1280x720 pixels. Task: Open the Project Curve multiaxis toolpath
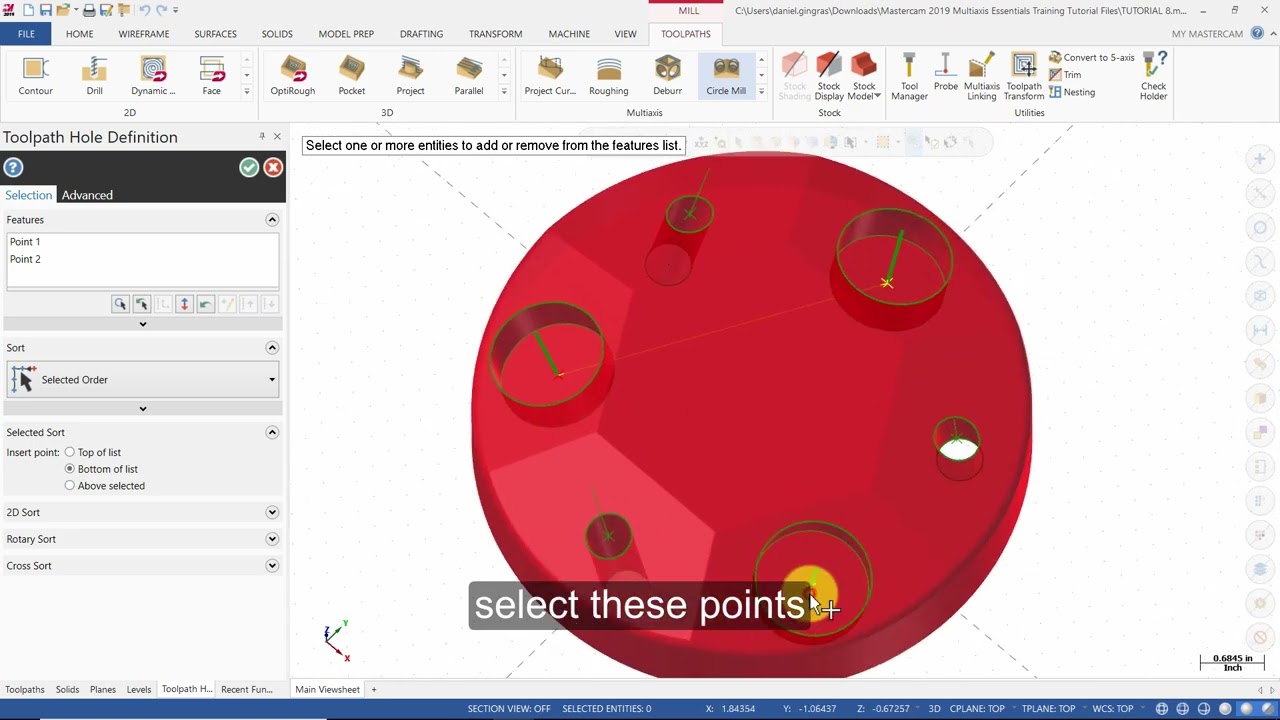point(550,76)
